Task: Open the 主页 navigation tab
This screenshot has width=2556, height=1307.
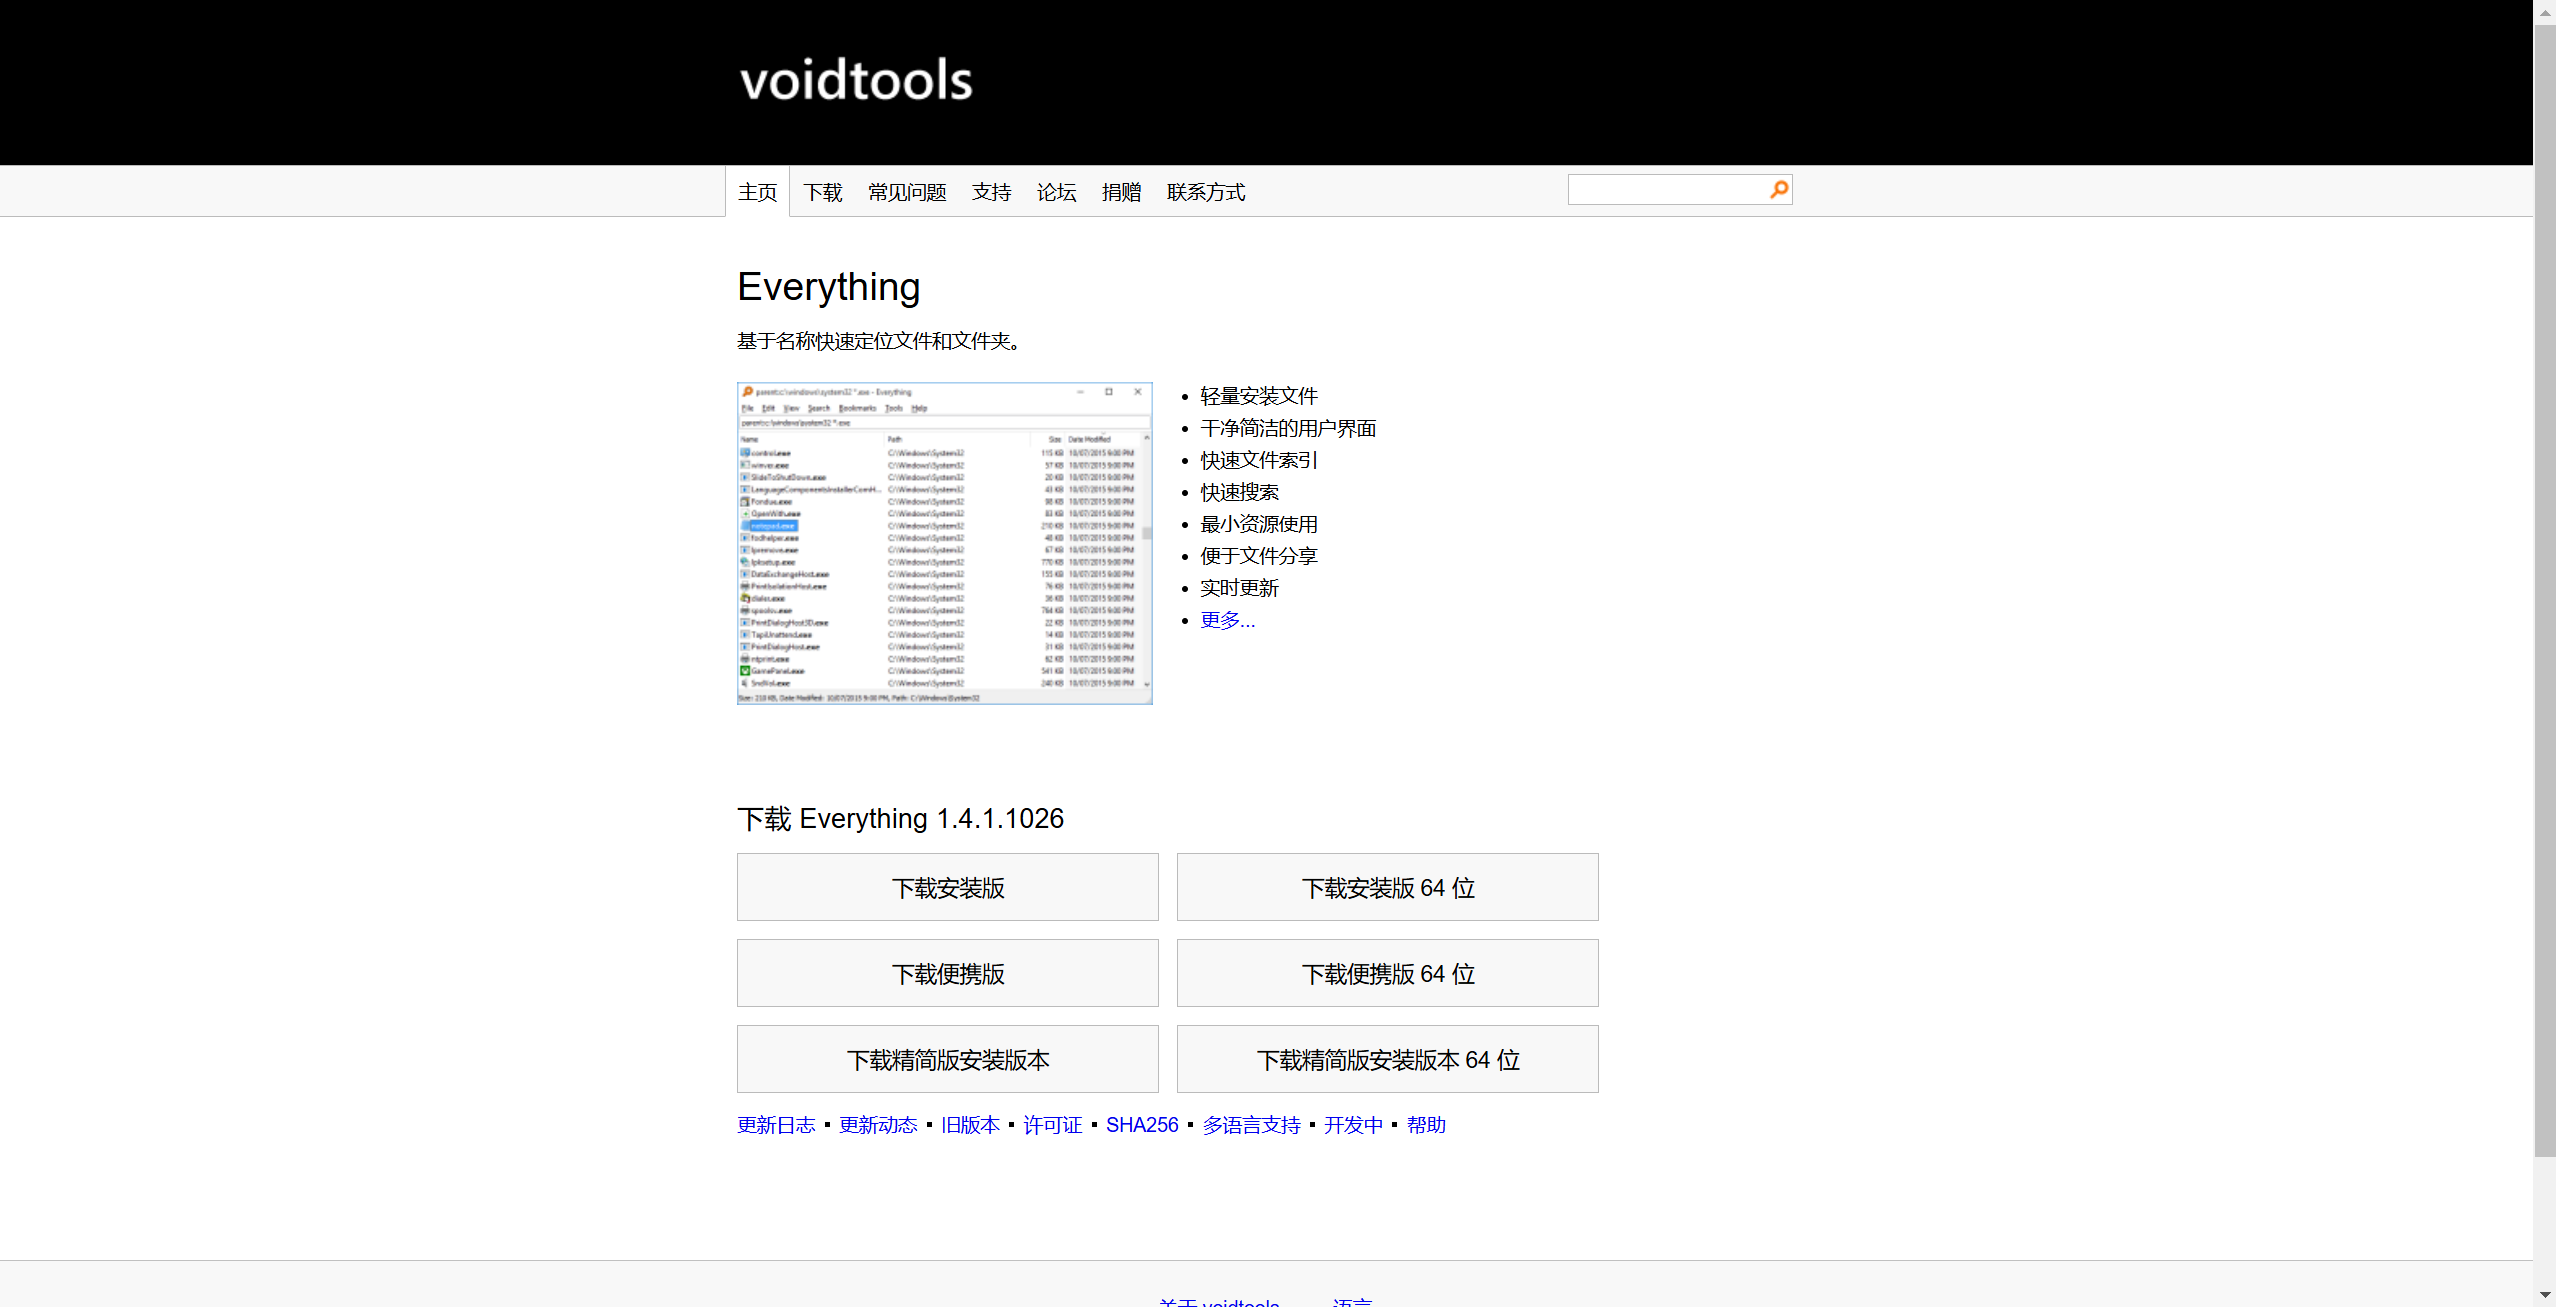Action: coord(757,192)
